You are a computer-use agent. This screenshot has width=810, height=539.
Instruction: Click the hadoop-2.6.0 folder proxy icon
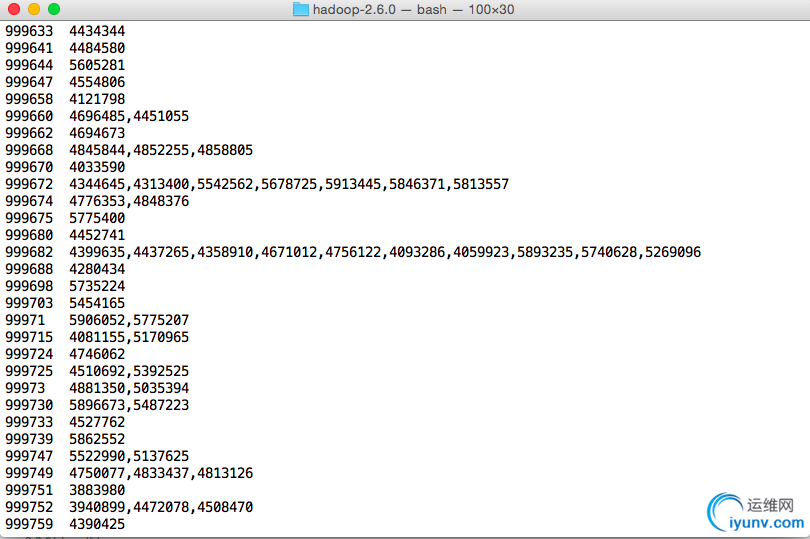click(301, 9)
